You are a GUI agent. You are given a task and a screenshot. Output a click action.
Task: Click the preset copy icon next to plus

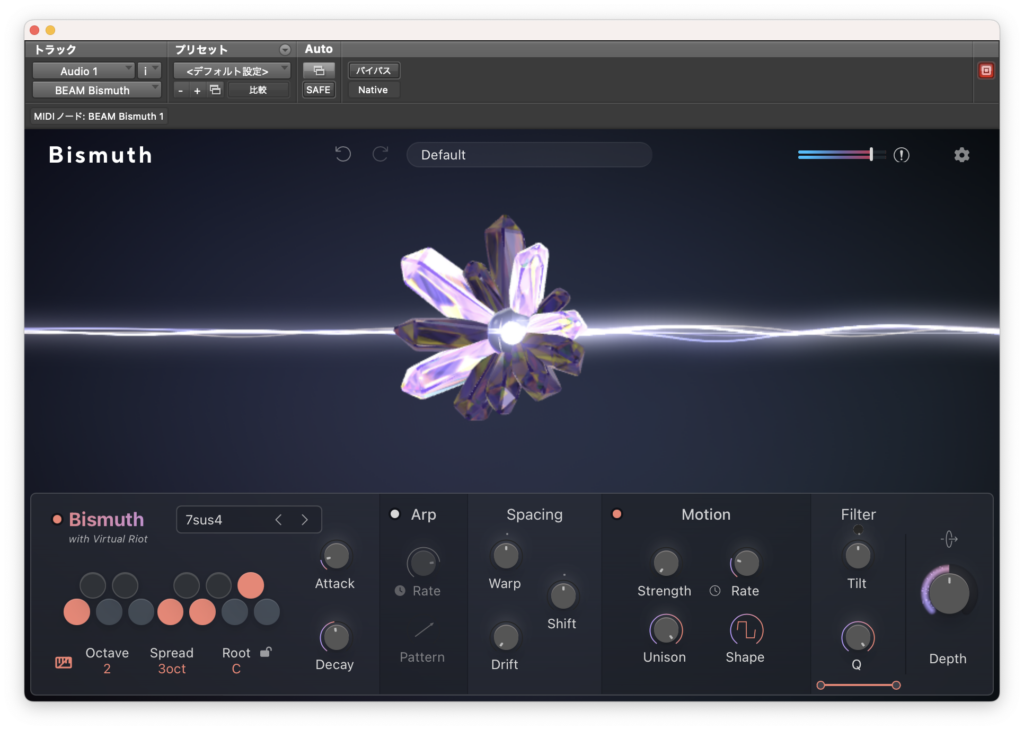click(215, 90)
